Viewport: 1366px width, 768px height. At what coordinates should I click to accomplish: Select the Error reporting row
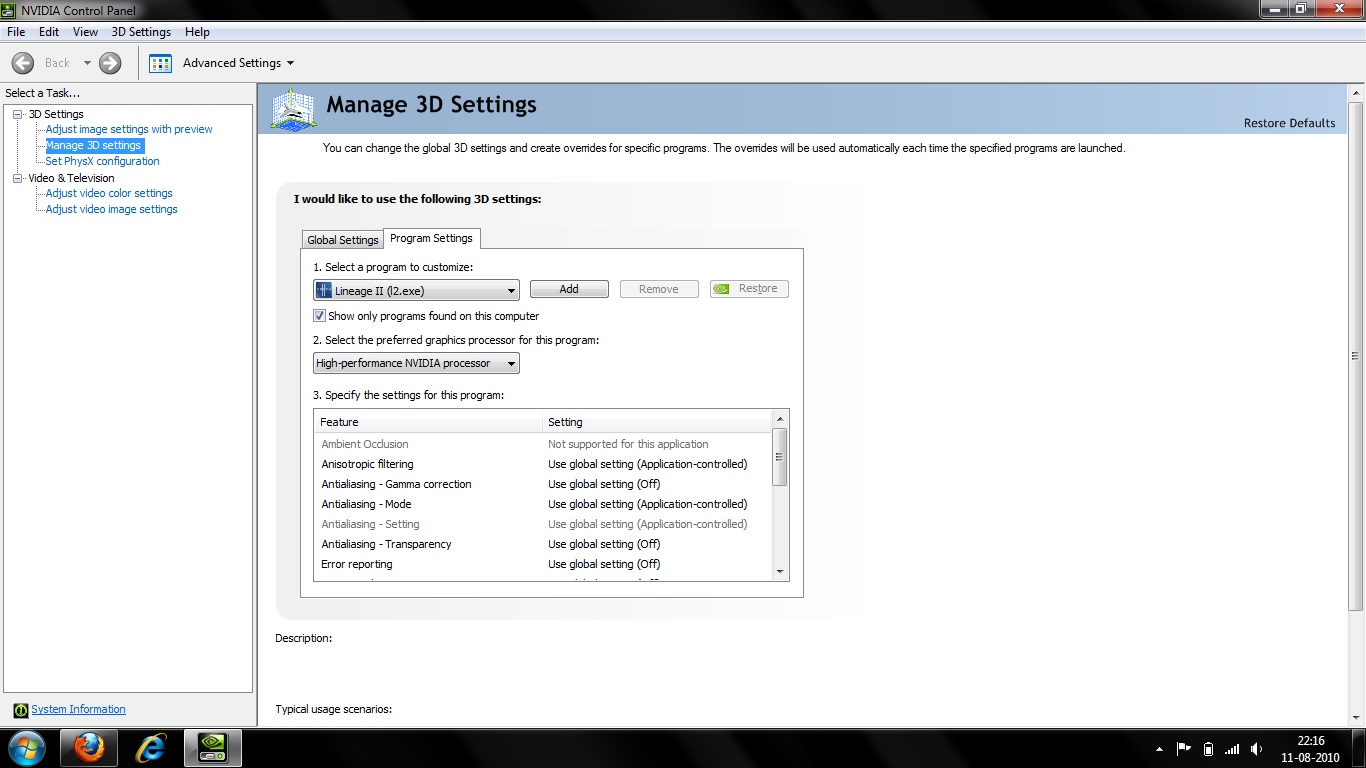coord(543,564)
